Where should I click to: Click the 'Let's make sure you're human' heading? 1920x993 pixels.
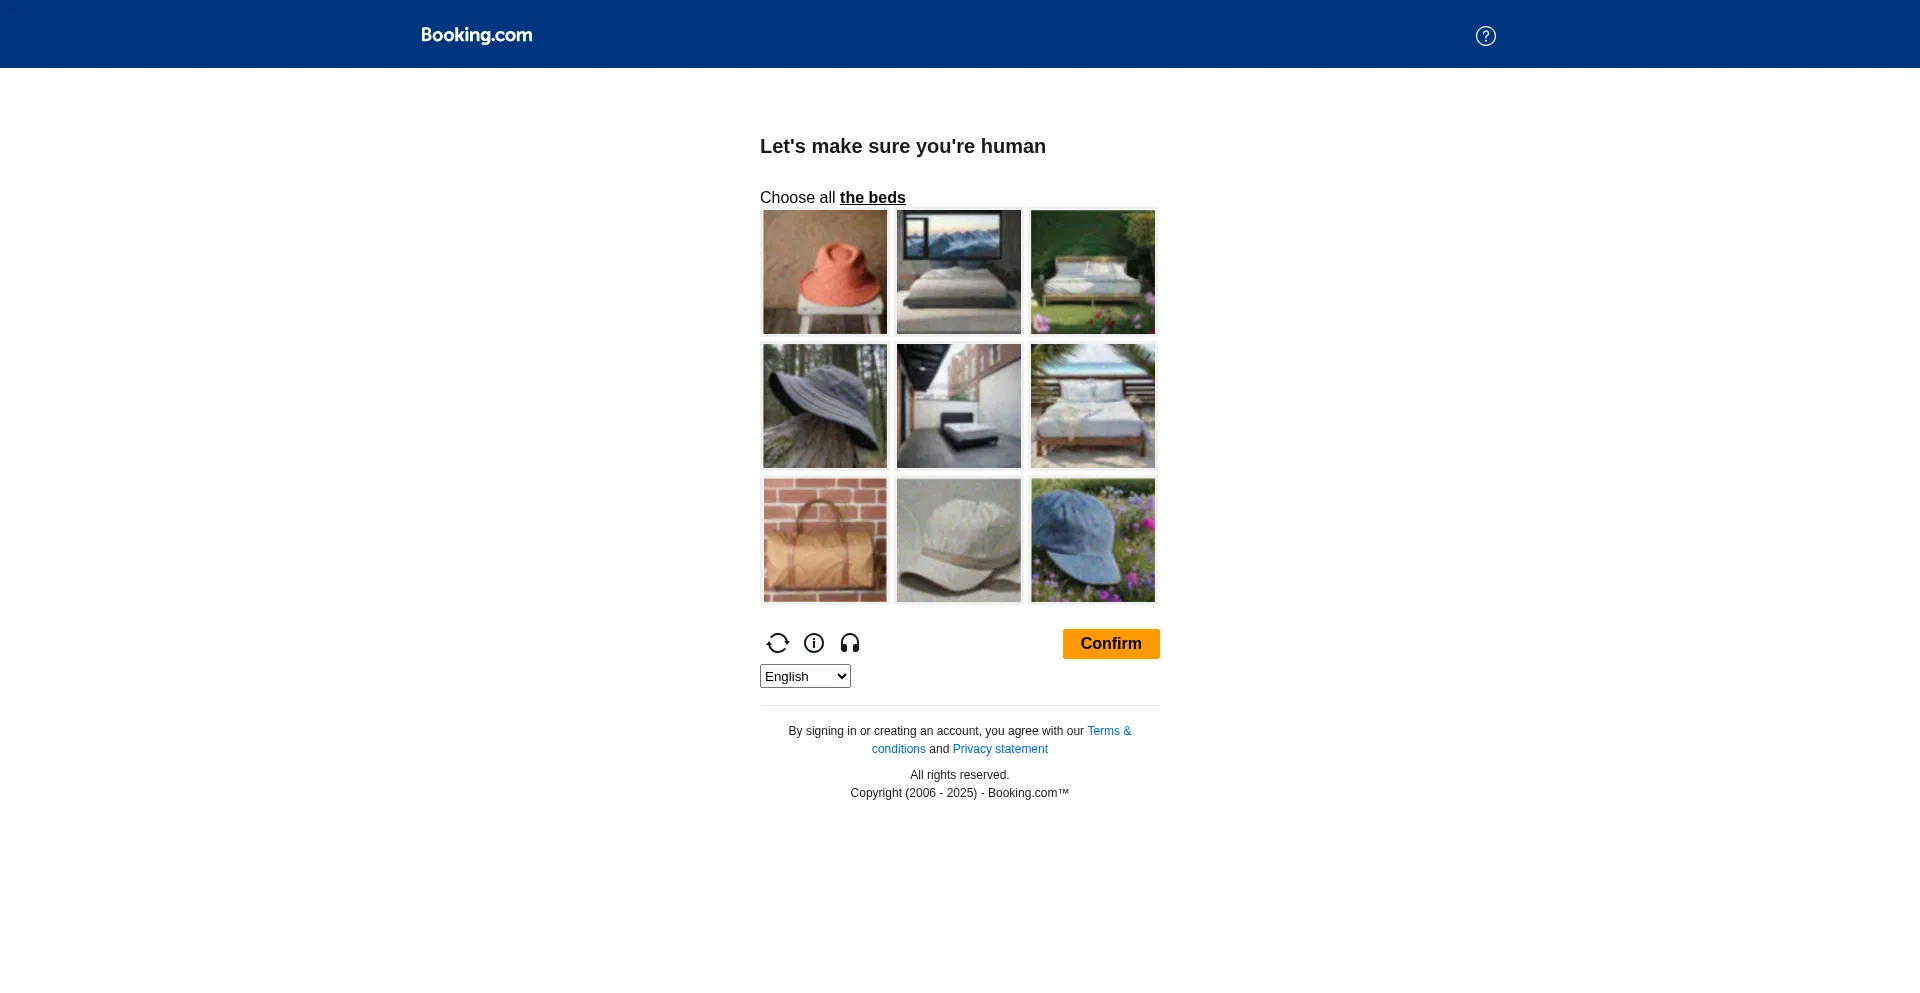pyautogui.click(x=903, y=146)
